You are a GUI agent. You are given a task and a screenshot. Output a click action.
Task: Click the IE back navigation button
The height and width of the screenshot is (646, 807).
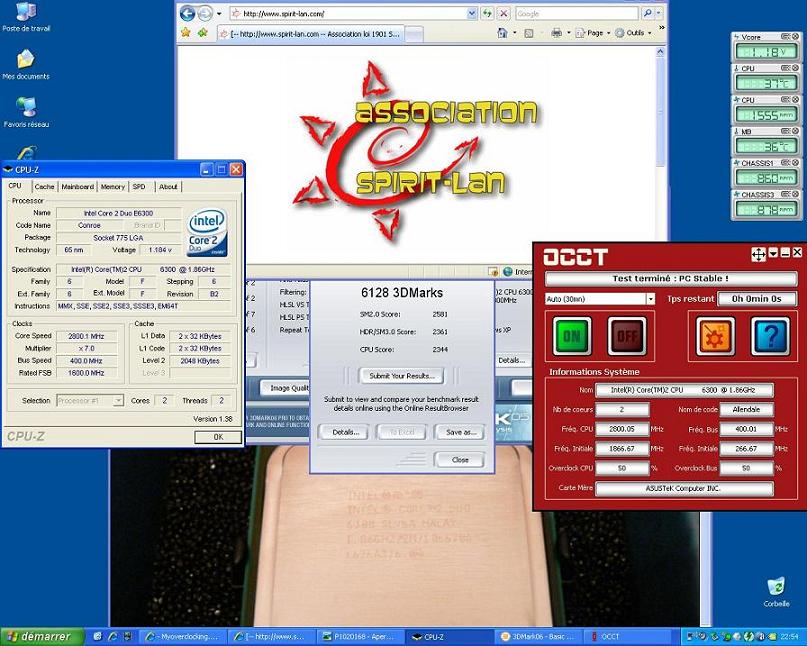point(188,14)
